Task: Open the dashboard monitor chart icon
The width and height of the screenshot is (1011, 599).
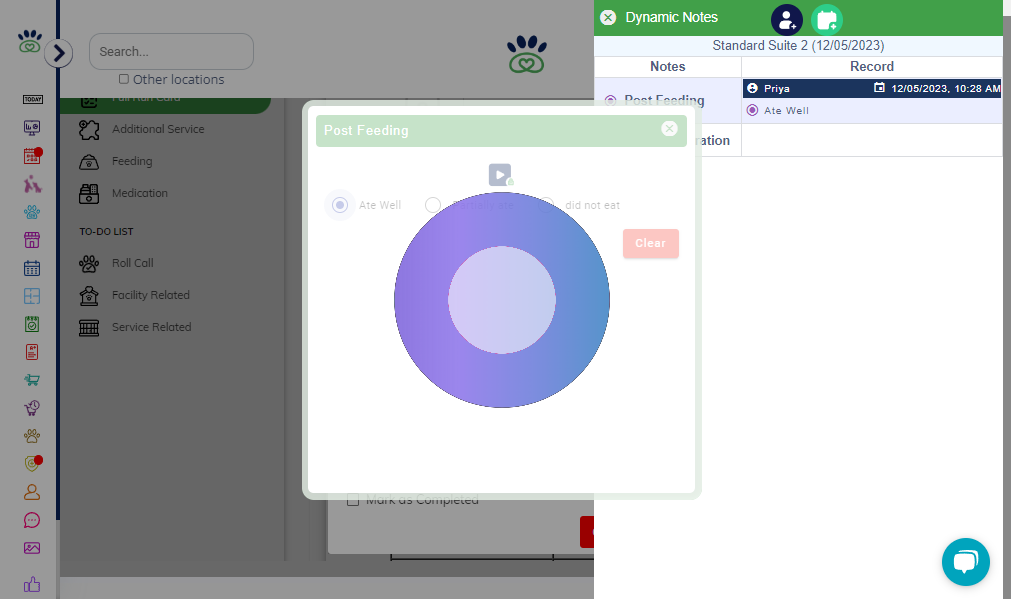Action: (32, 128)
